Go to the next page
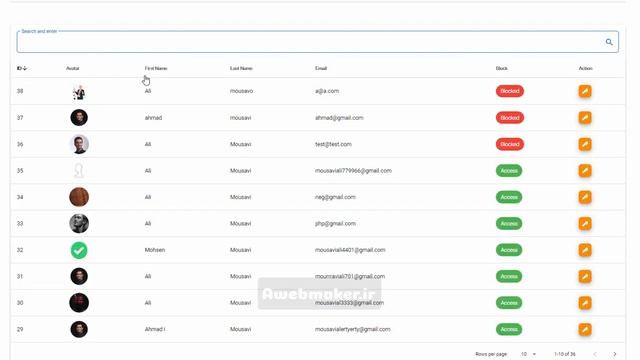Image resolution: width=640 pixels, height=360 pixels. (x=615, y=354)
